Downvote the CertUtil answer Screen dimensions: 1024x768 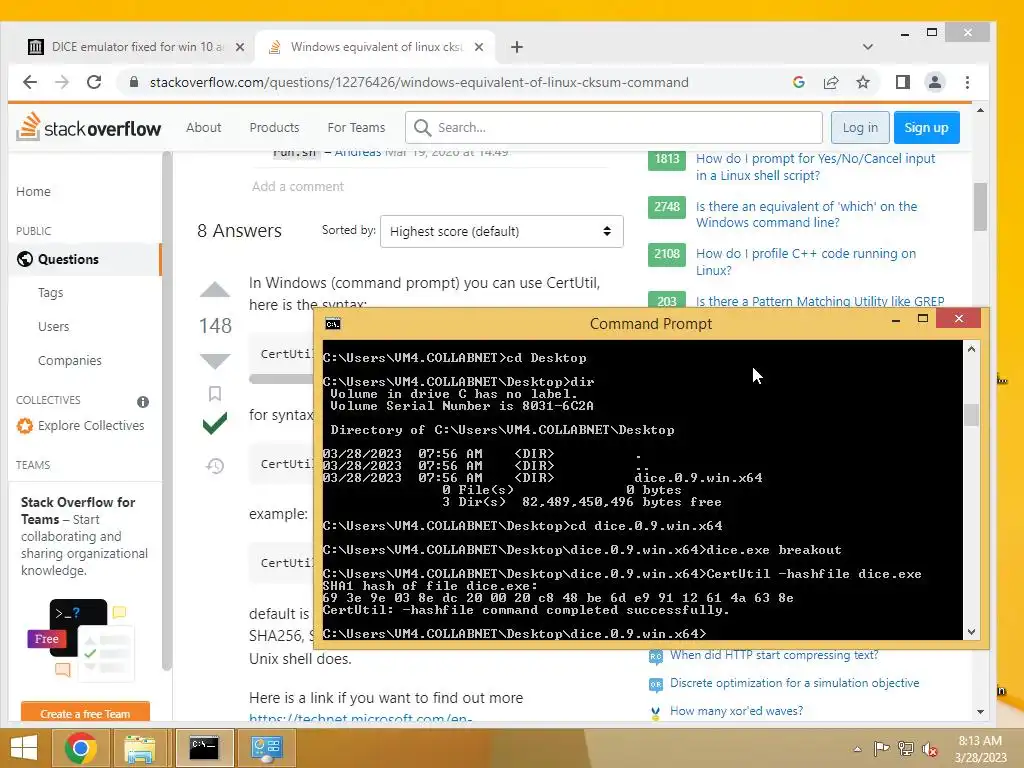click(215, 360)
